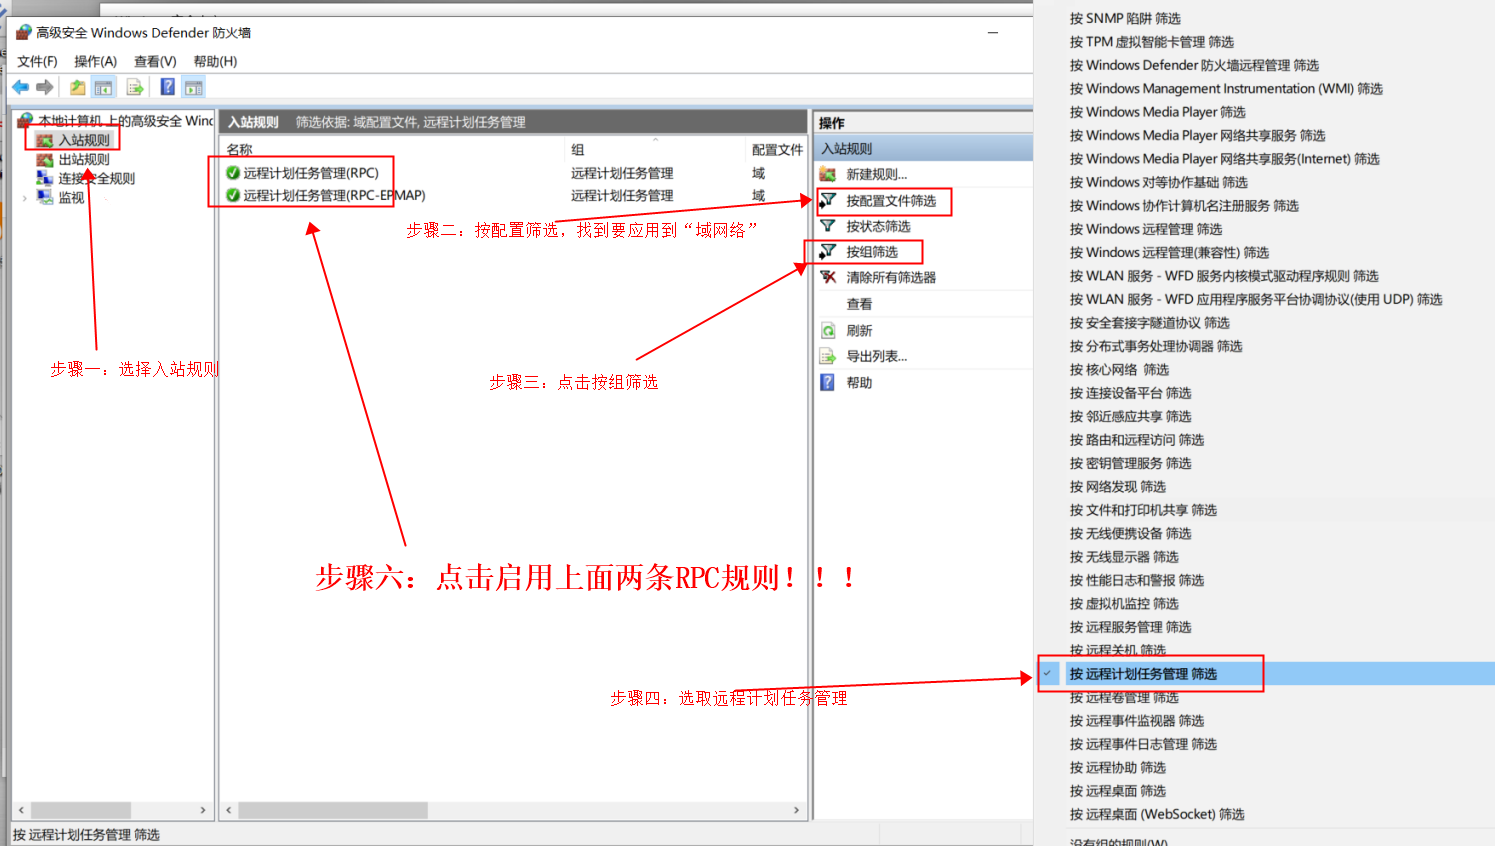Click the green check icon of 远程计划任务管理(RPC)
This screenshot has width=1495, height=846.
tap(233, 173)
